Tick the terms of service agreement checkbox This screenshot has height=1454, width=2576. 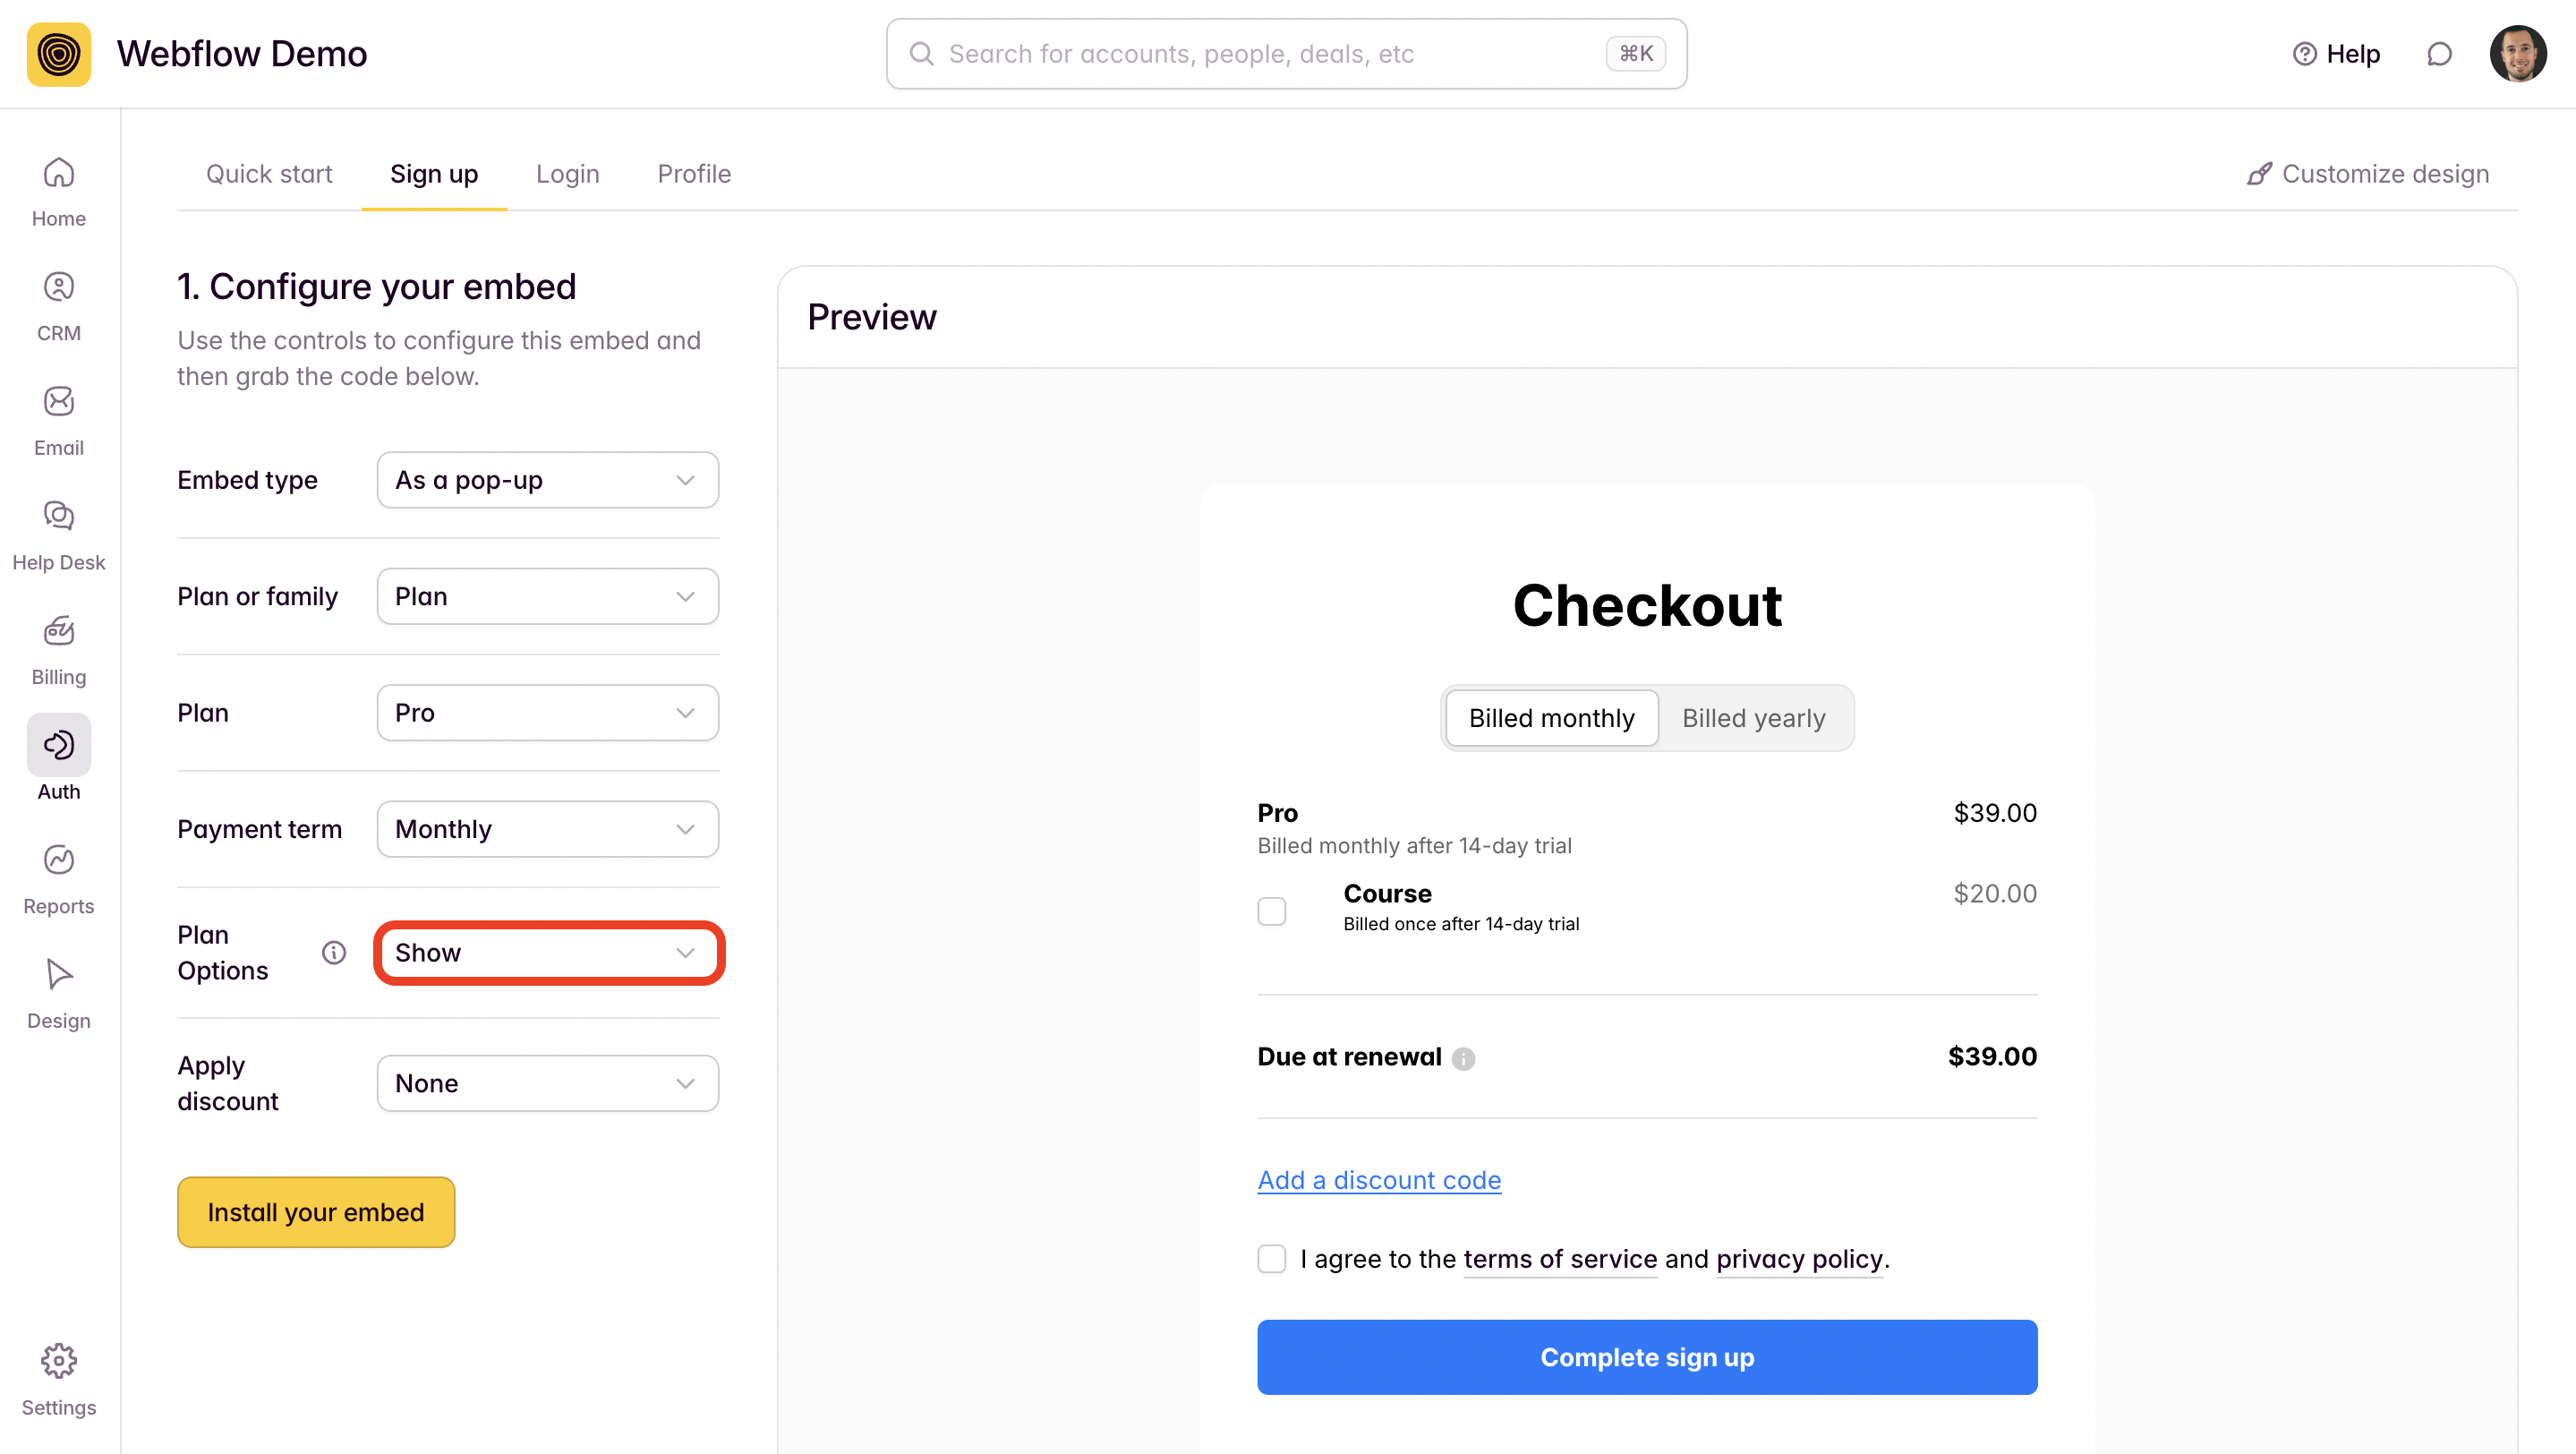(x=1271, y=1258)
